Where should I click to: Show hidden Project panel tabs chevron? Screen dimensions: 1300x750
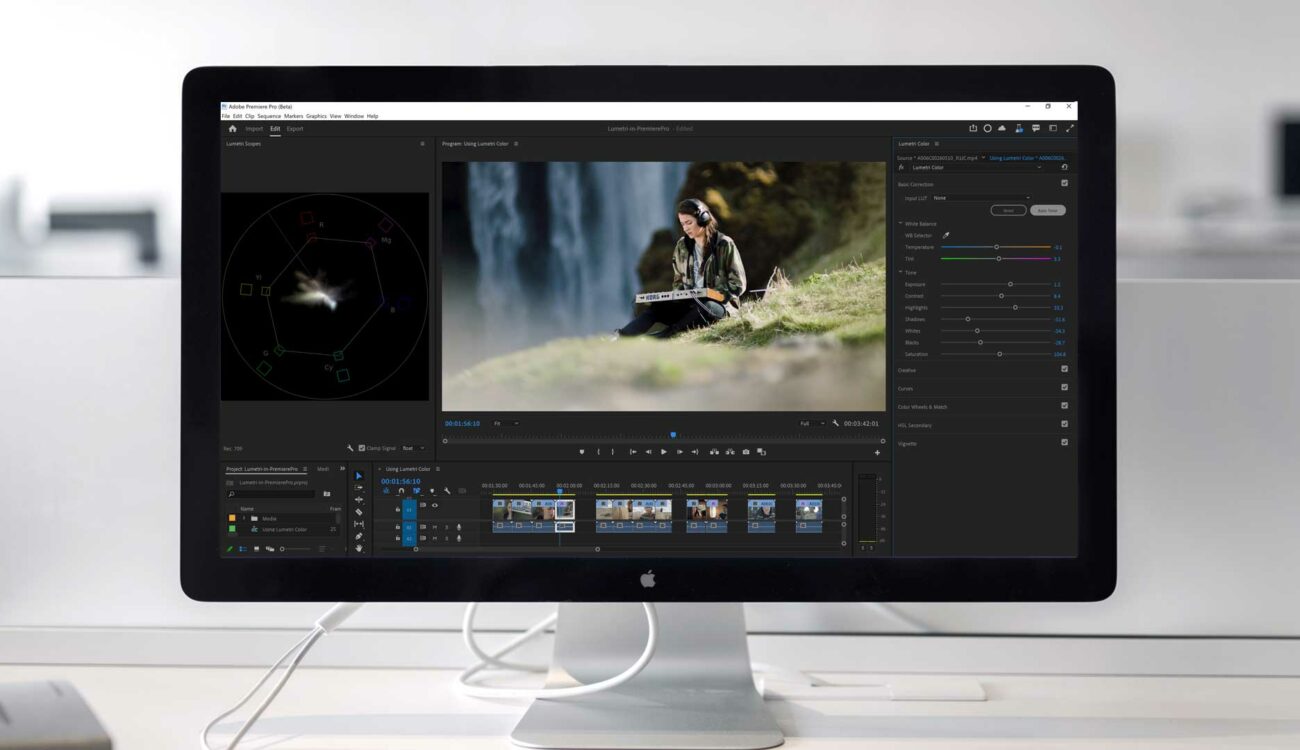pyautogui.click(x=343, y=468)
